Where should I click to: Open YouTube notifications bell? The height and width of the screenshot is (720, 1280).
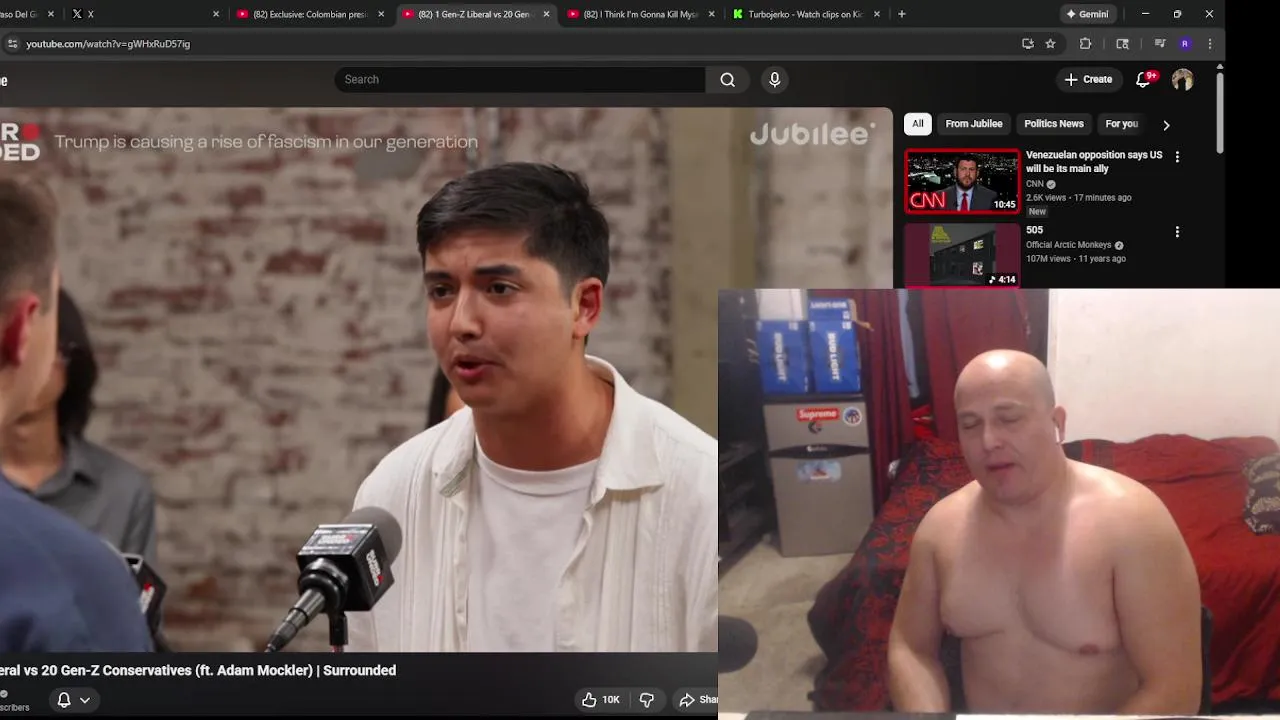pyautogui.click(x=1144, y=79)
